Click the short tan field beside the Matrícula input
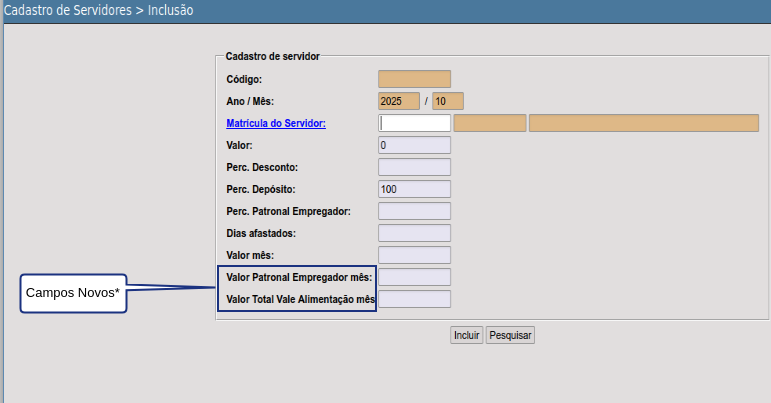Screen dimensions: 771x403 click(x=489, y=123)
